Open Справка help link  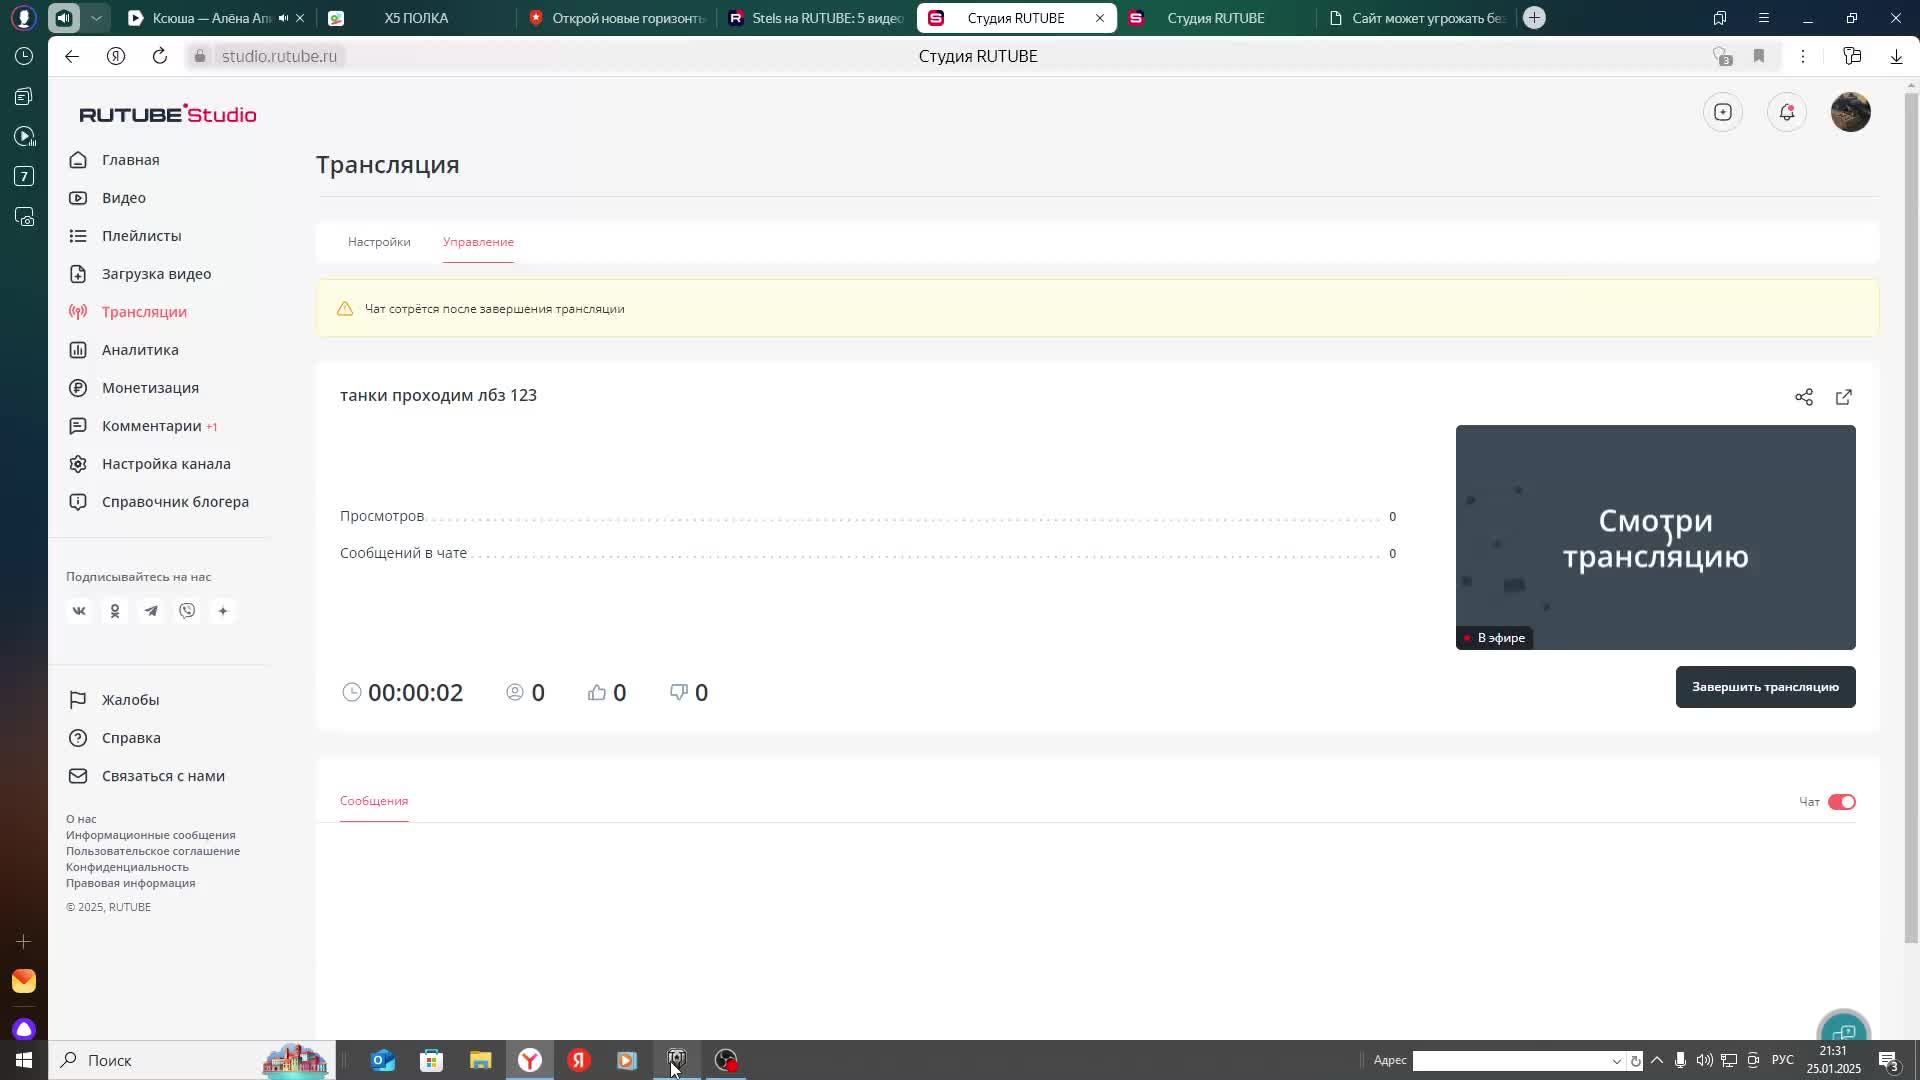pyautogui.click(x=131, y=738)
